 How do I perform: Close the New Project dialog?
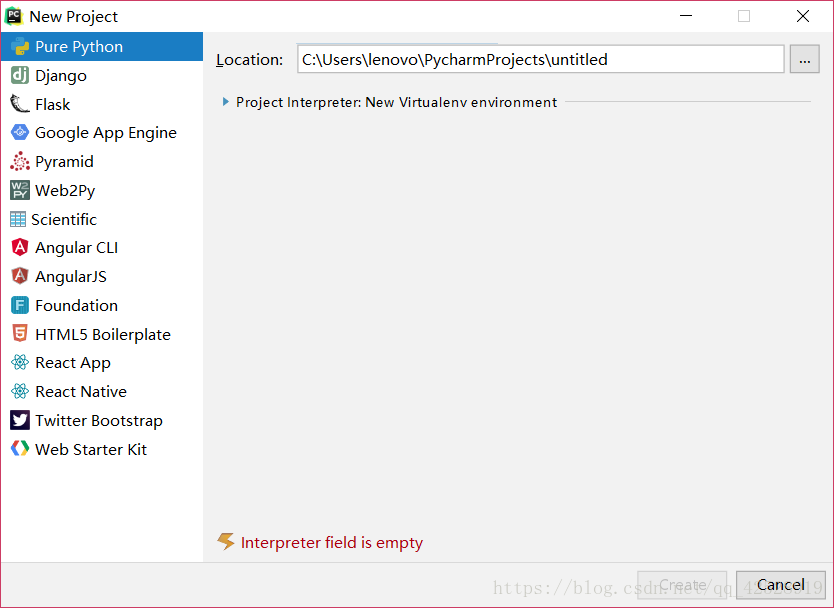(803, 16)
